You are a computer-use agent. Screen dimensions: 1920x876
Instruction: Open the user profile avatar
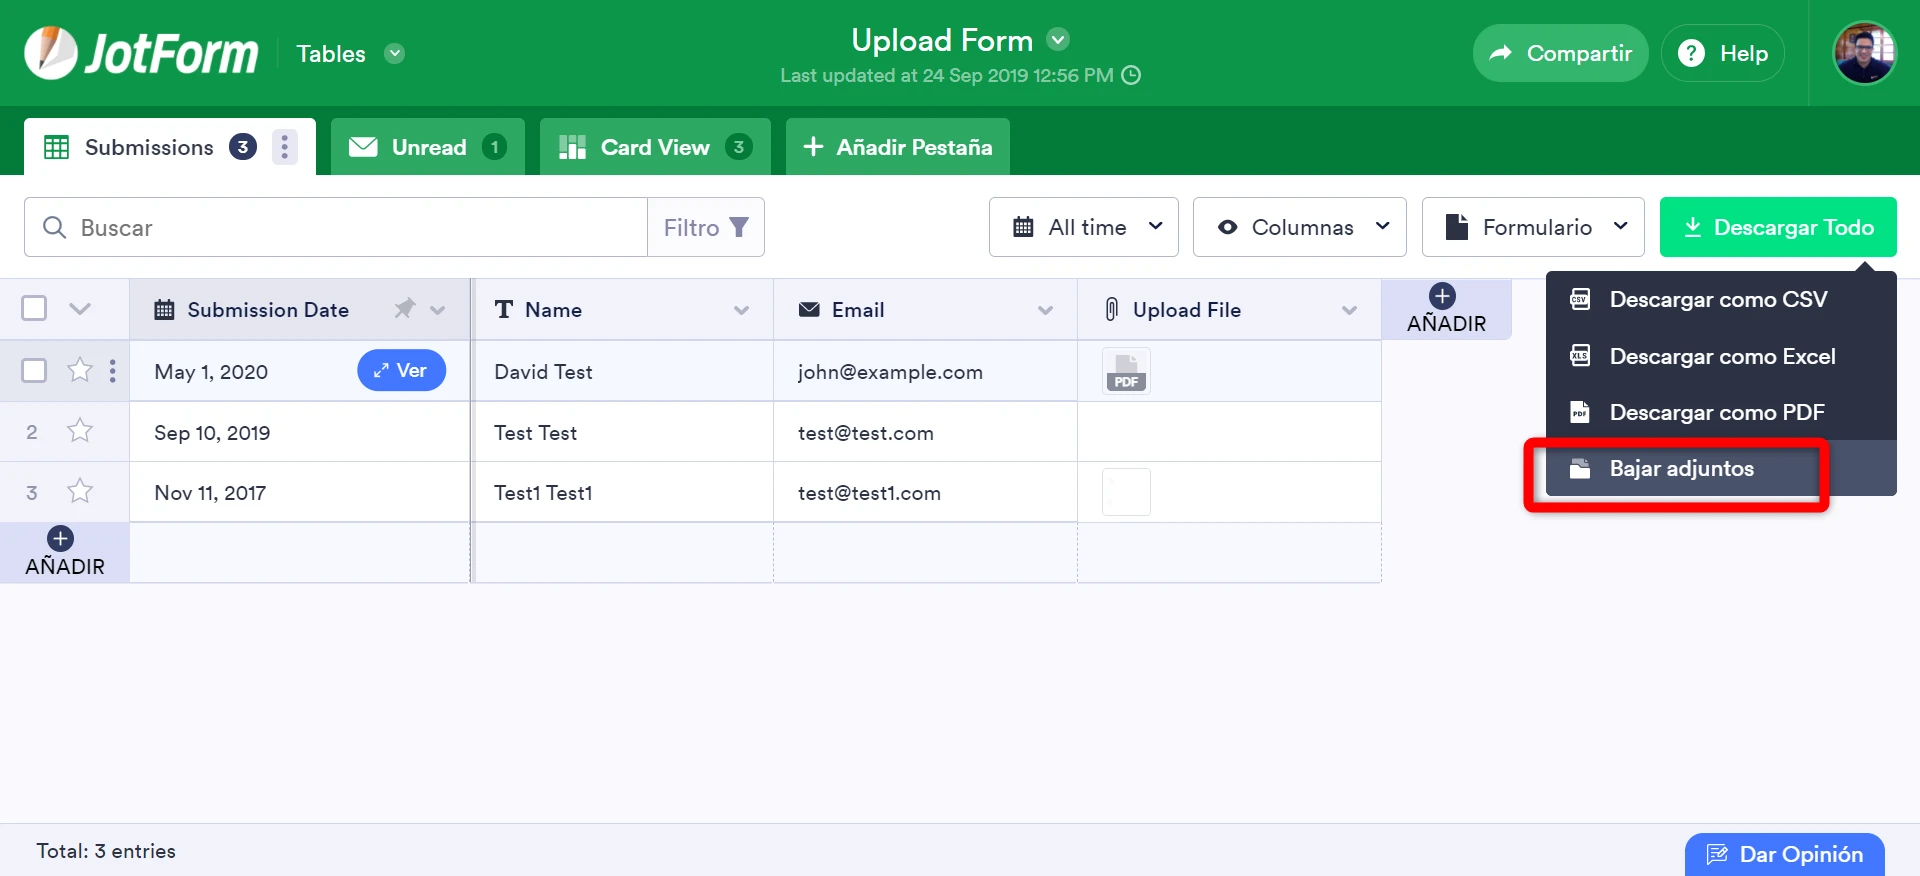point(1863,53)
